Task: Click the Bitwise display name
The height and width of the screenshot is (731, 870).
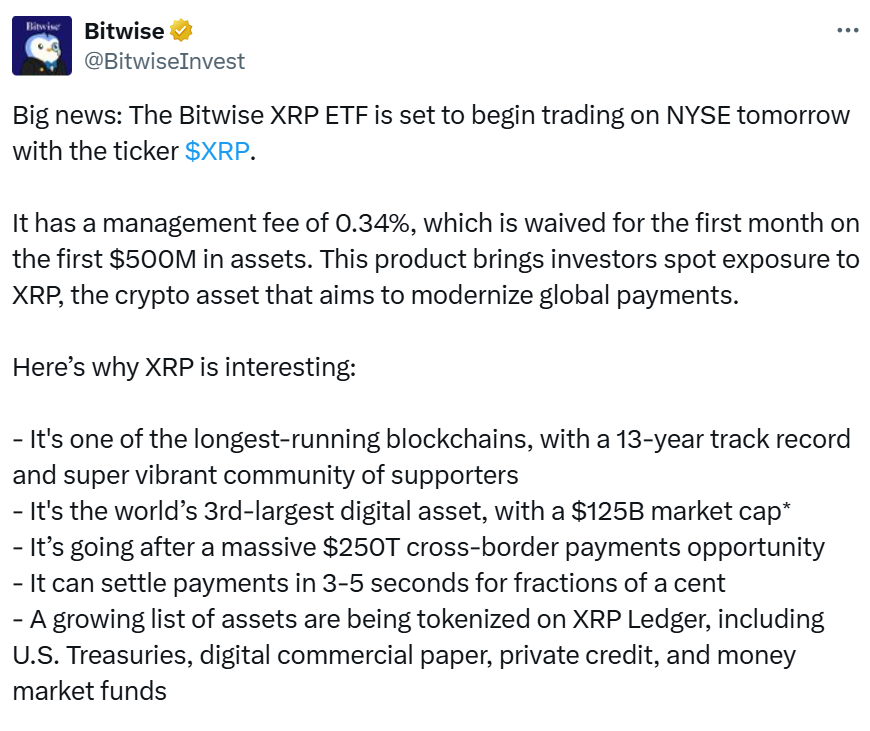Action: click(123, 31)
